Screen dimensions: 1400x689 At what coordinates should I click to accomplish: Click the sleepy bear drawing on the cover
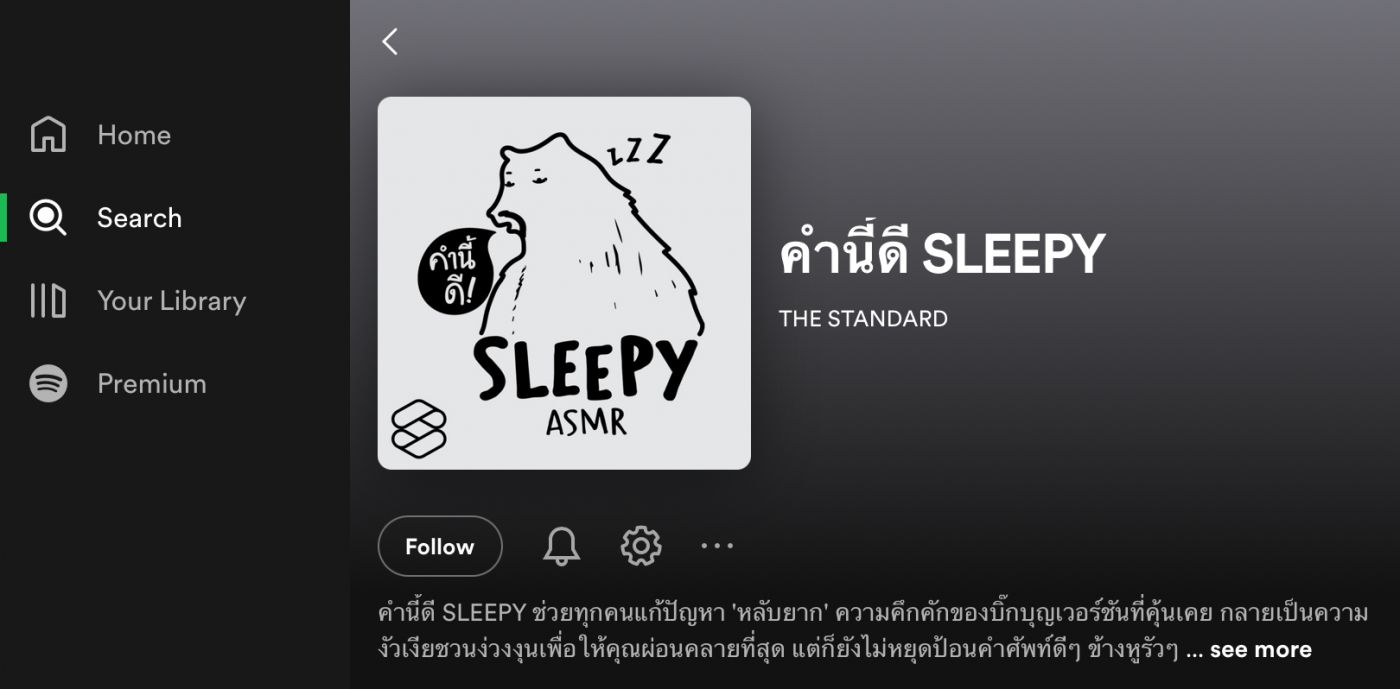coord(595,240)
